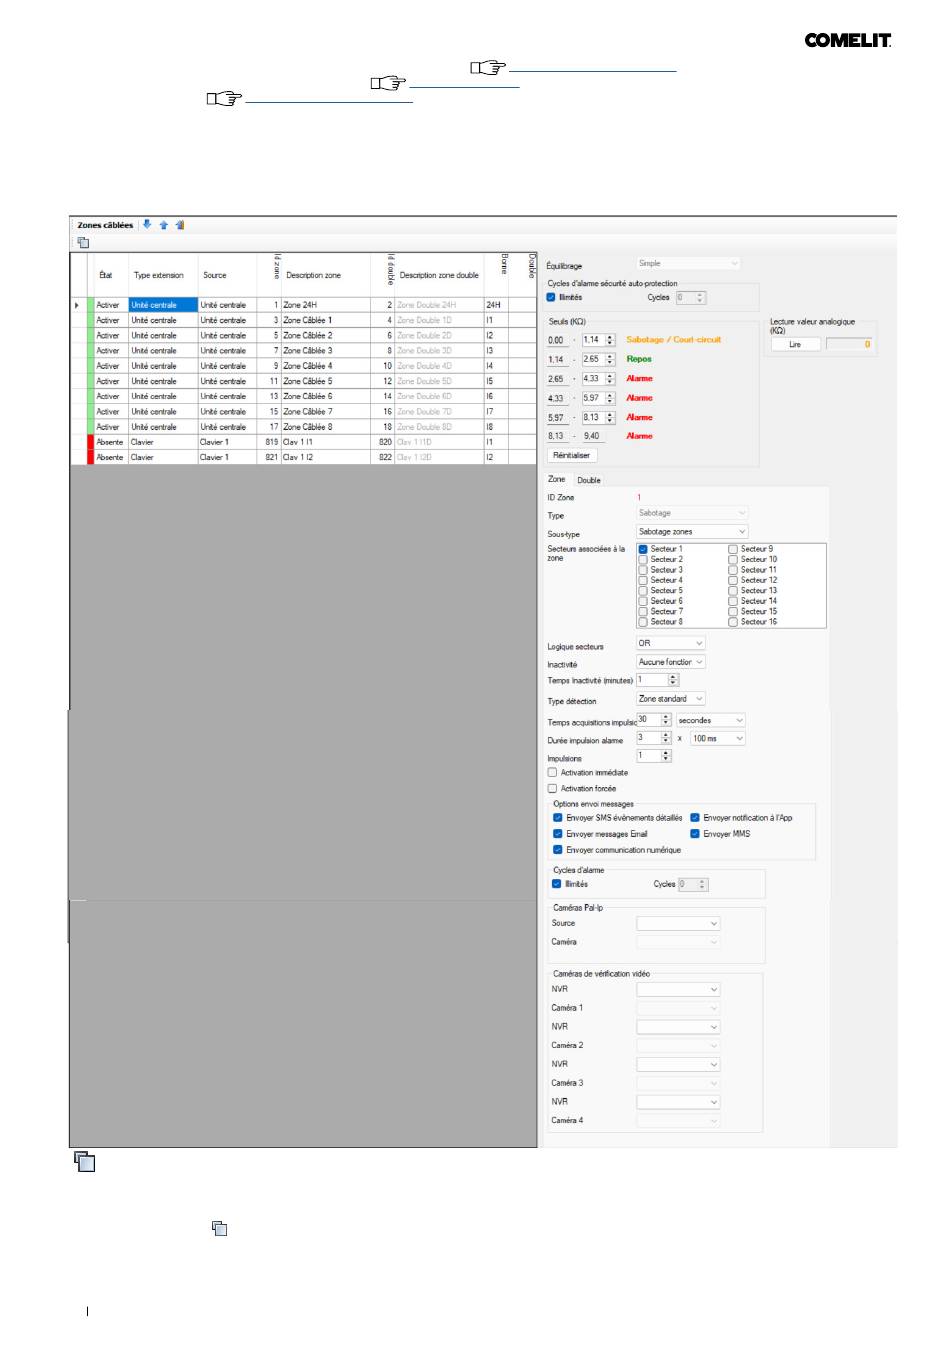Click the copy icon under Zones câblées title

pos(83,242)
